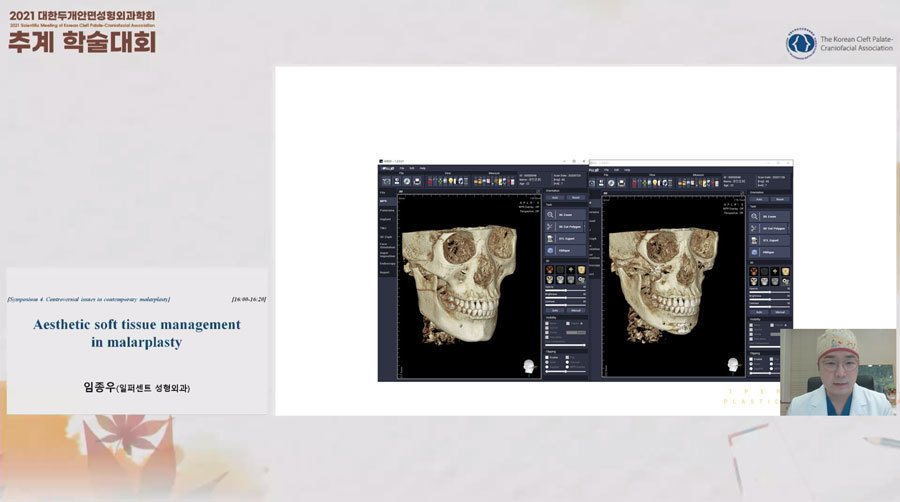Tick Clipping Enable checkbox in right window
The width and height of the screenshot is (900, 502).
click(751, 360)
